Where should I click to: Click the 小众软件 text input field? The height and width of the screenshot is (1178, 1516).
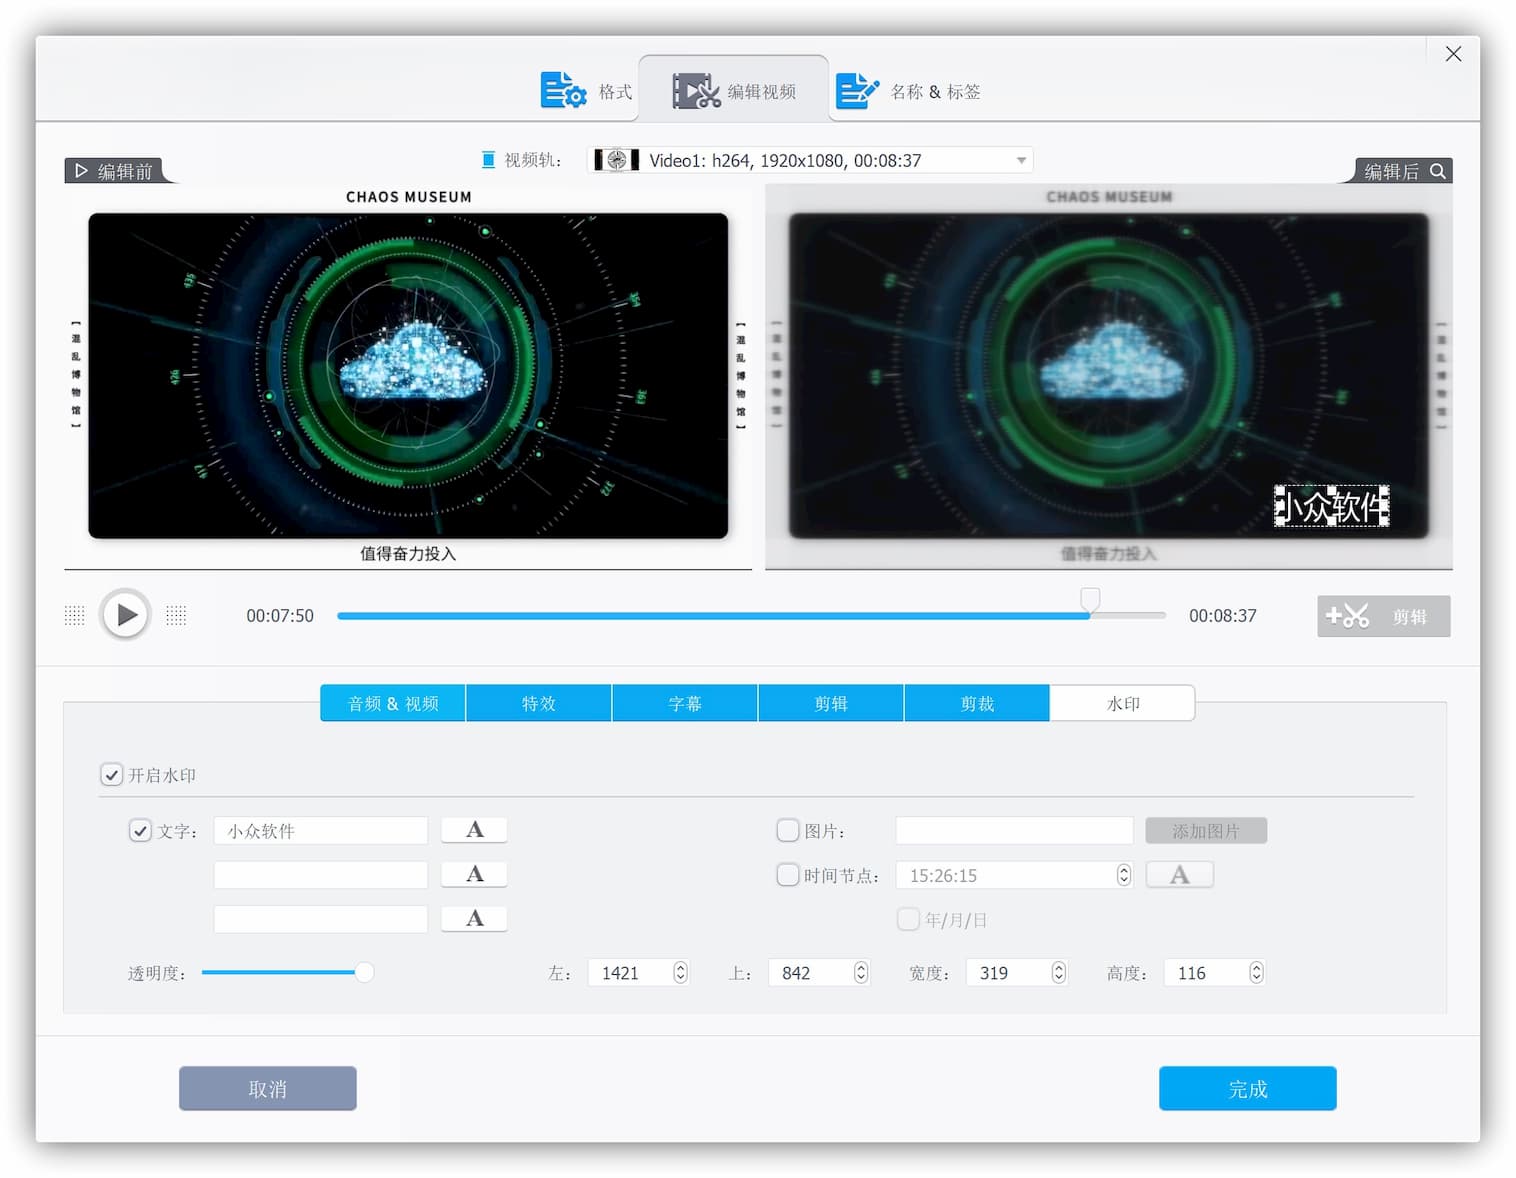pos(321,830)
